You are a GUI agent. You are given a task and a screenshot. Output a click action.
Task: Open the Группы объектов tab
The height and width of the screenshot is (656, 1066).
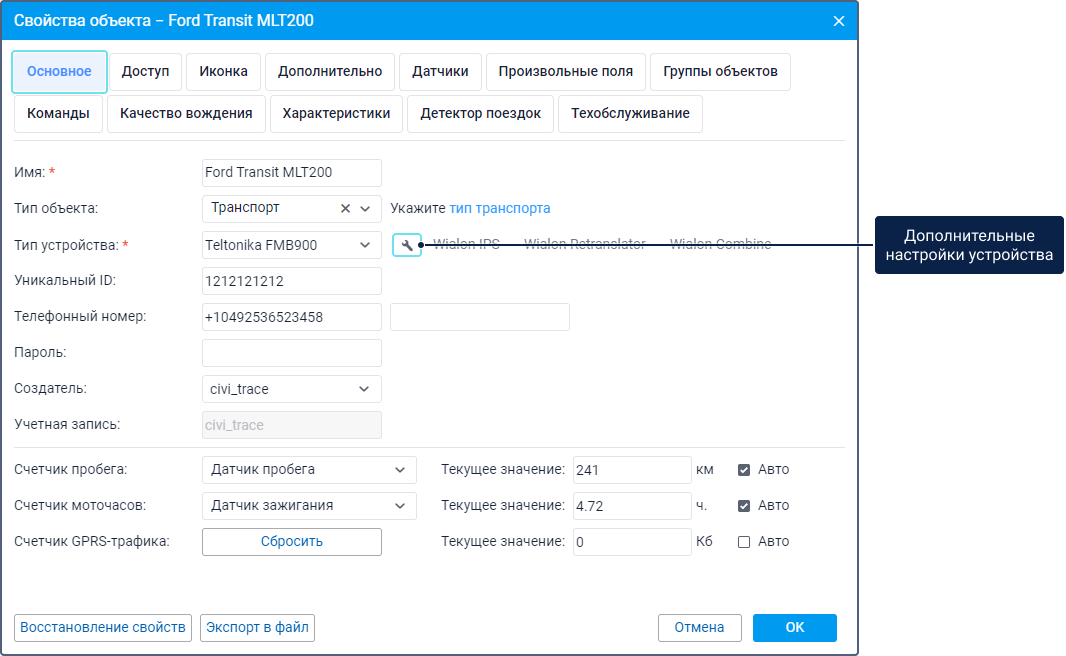point(721,71)
